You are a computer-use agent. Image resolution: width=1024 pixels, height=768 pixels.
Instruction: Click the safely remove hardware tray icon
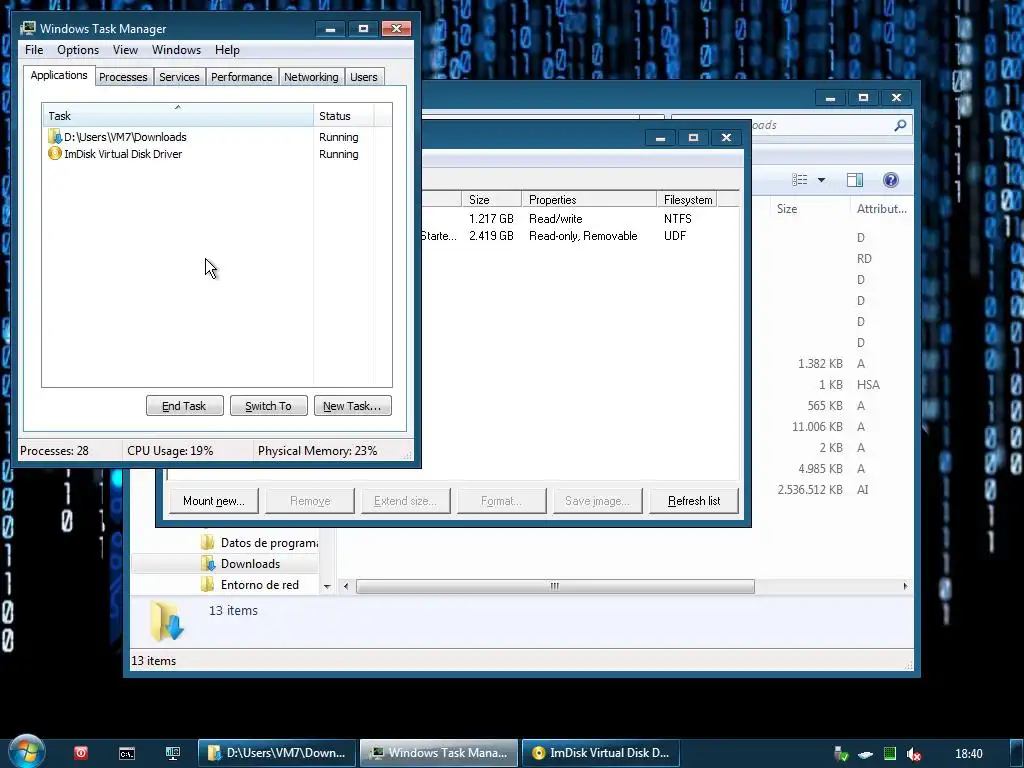pos(841,754)
